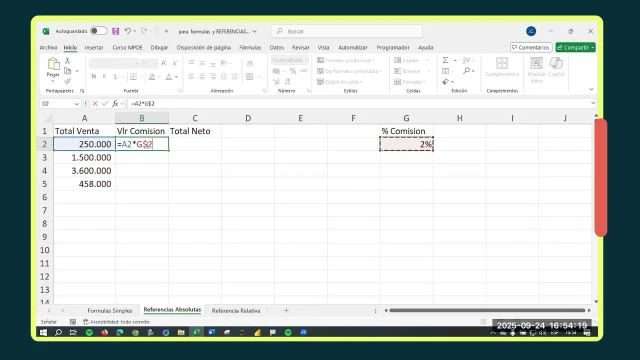Image resolution: width=640 pixels, height=360 pixels.
Task: Undo the last action
Action: pos(128,31)
